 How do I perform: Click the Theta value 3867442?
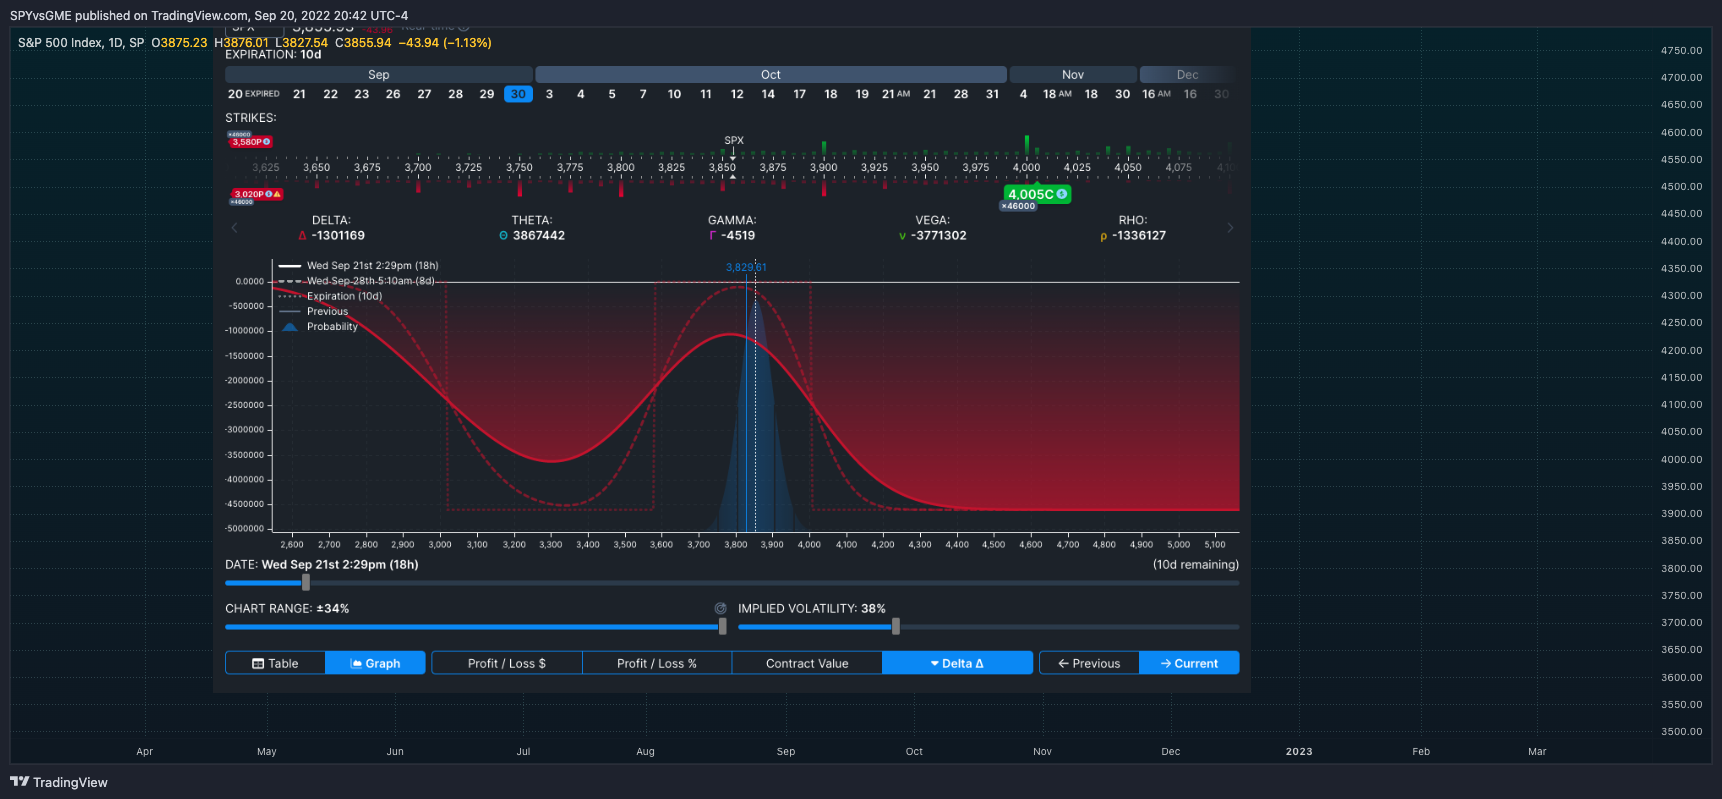coord(539,236)
